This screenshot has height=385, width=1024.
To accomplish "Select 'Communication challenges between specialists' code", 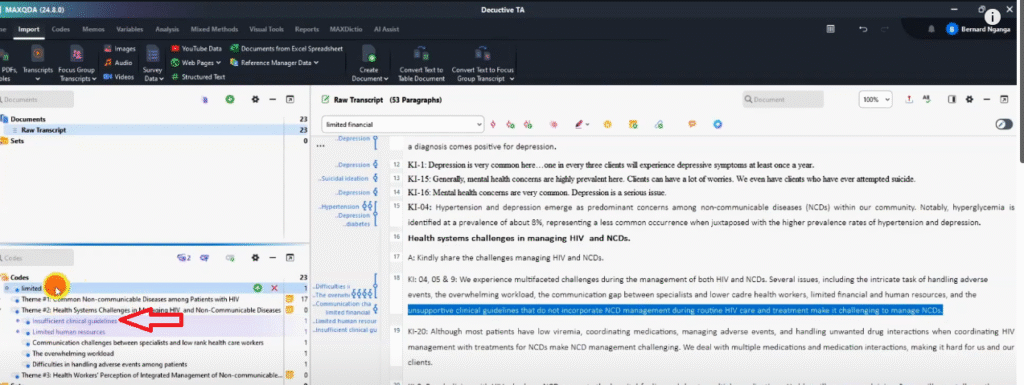I will click(x=148, y=343).
